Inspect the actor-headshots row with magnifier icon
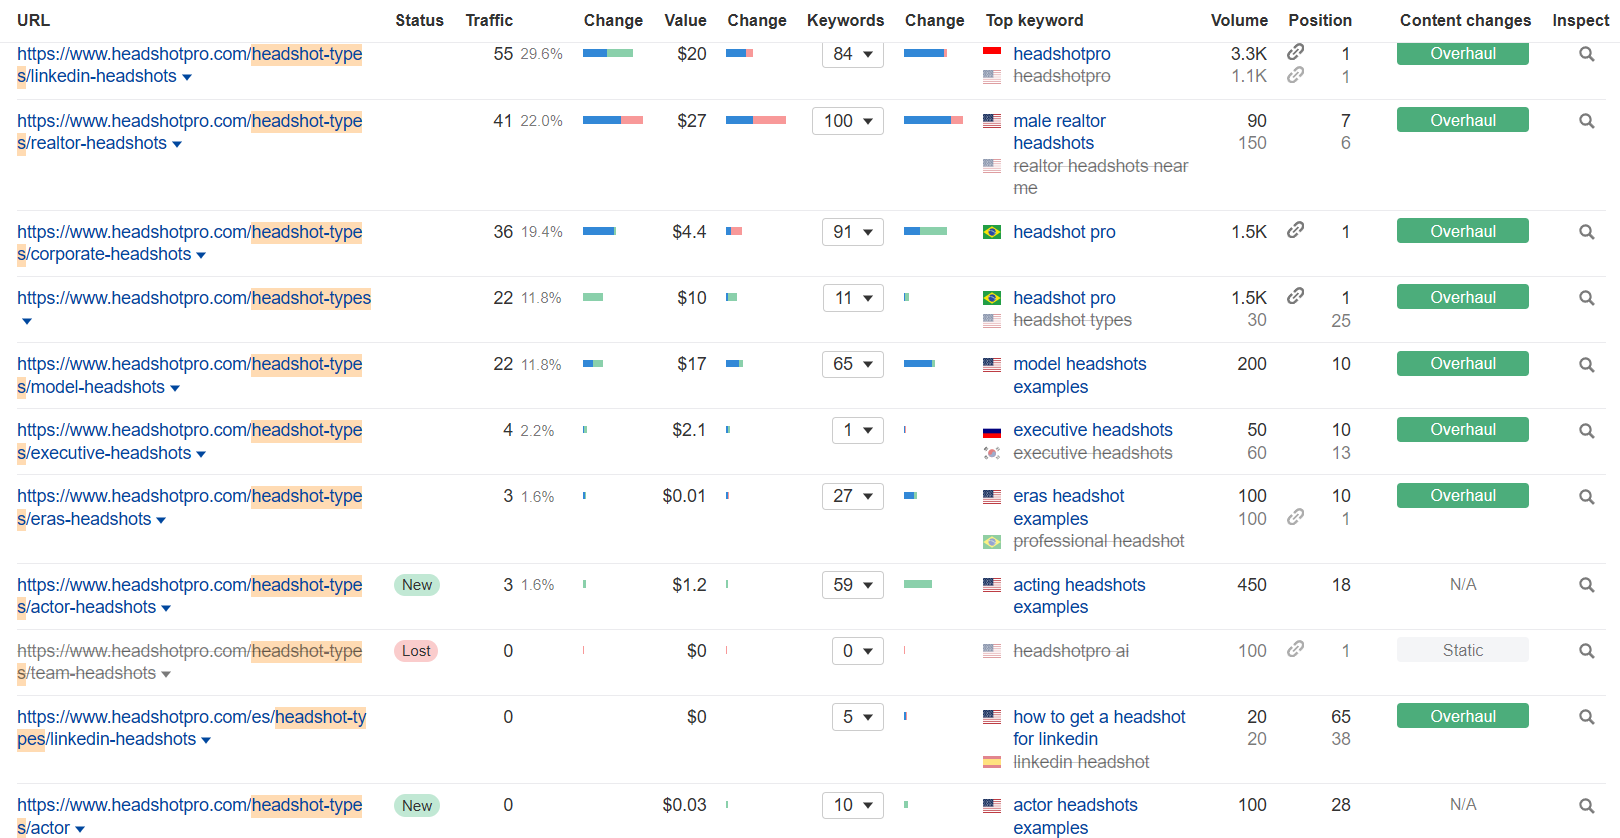The width and height of the screenshot is (1620, 838). click(x=1586, y=585)
